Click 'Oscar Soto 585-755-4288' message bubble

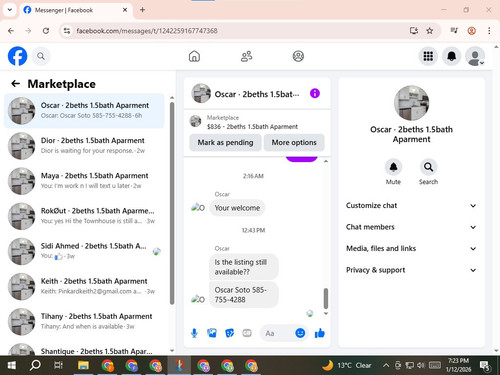coord(244,295)
